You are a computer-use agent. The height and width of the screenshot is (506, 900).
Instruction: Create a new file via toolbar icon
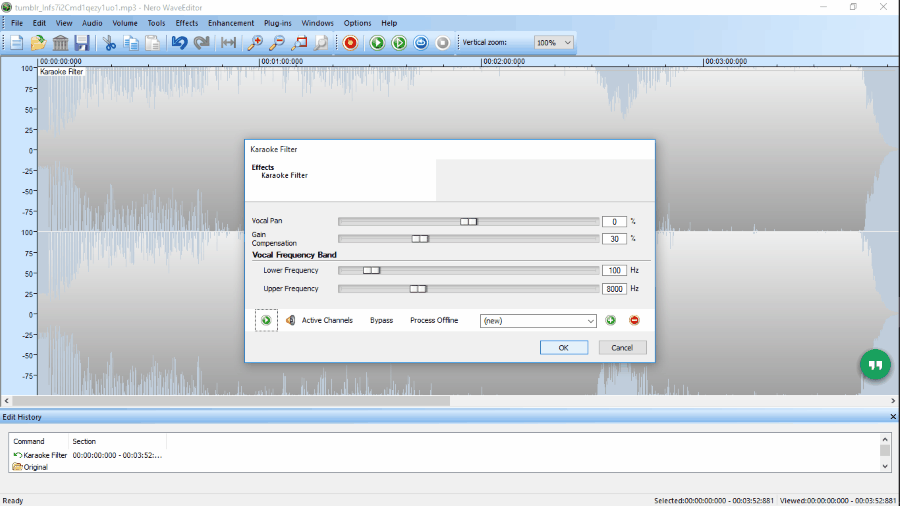click(17, 43)
